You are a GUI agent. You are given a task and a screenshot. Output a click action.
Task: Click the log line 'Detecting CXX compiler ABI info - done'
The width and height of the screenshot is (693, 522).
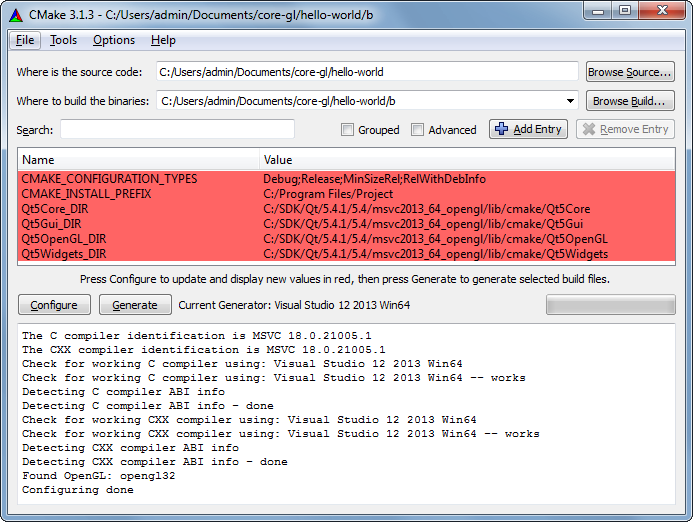155,461
